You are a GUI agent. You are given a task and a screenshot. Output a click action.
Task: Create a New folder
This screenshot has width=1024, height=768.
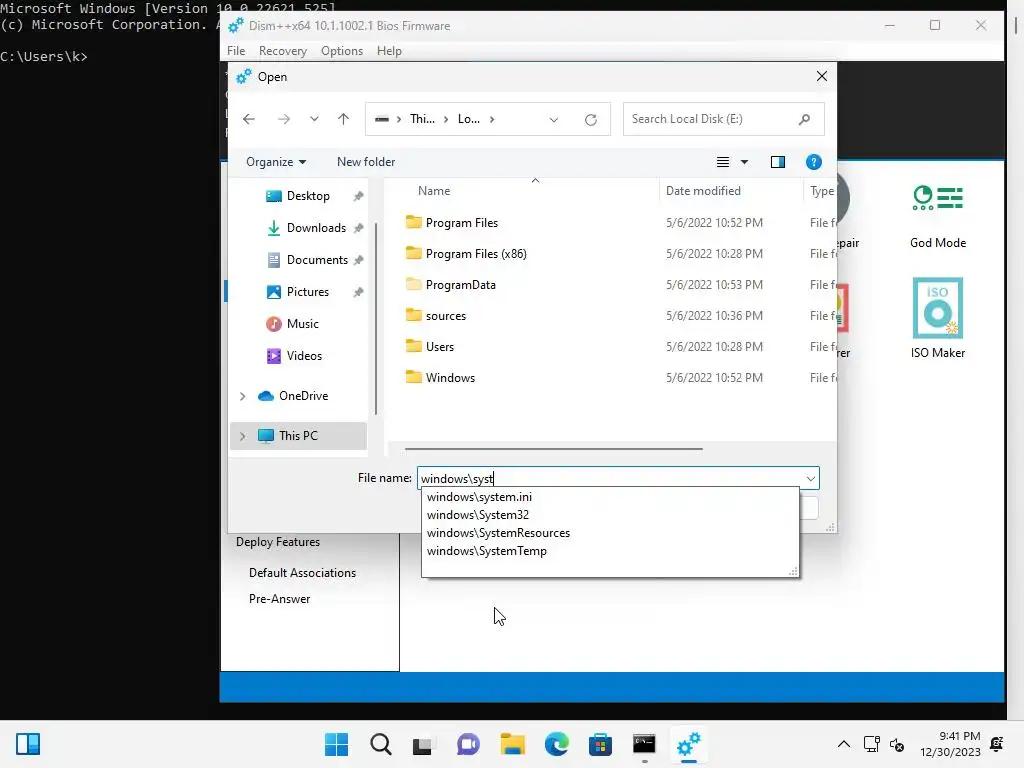366,162
